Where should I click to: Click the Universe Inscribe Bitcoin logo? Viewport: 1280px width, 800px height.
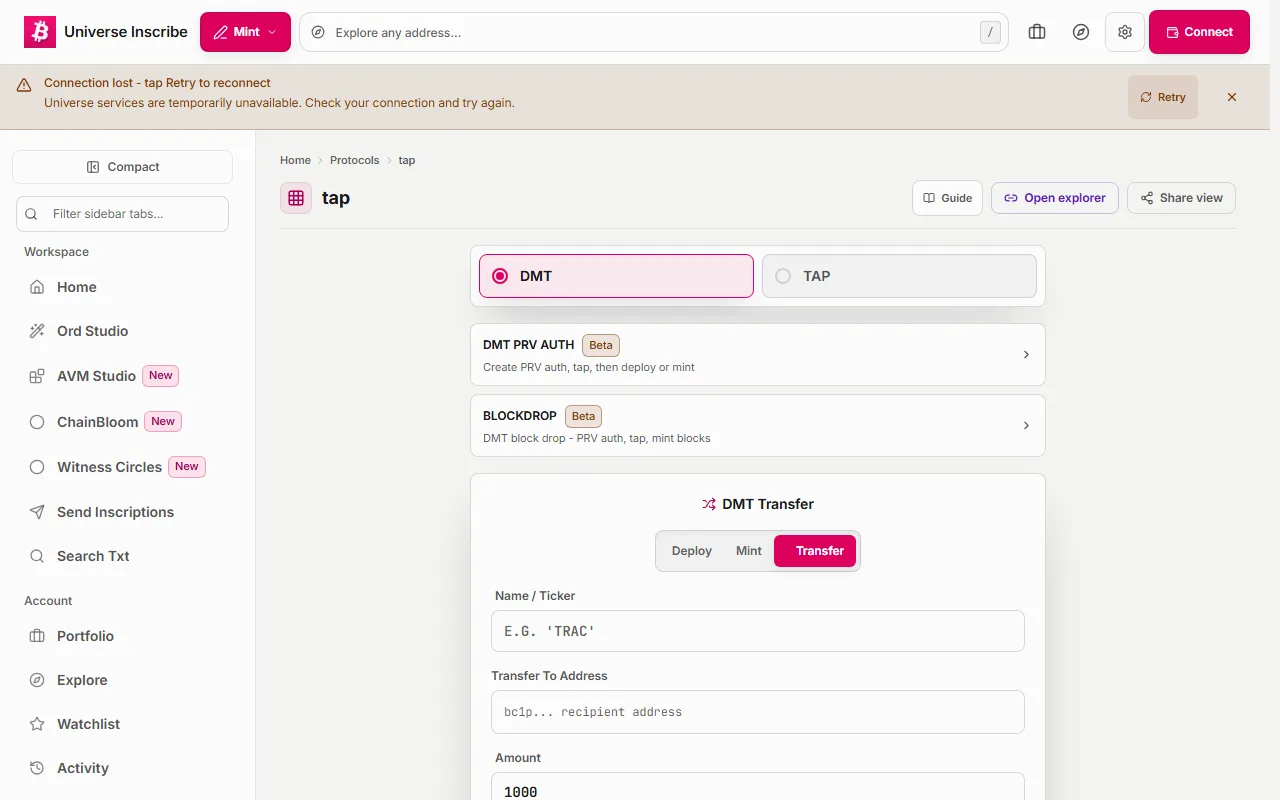pyautogui.click(x=40, y=32)
